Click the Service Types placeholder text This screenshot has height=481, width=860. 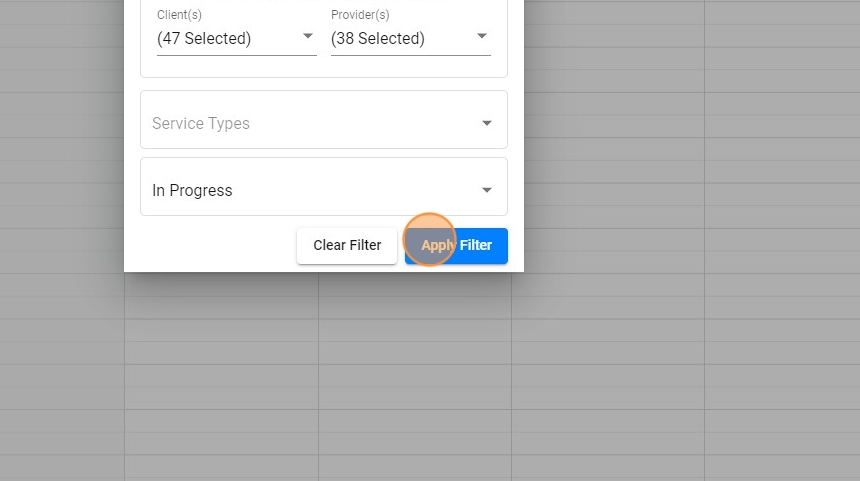(x=201, y=123)
